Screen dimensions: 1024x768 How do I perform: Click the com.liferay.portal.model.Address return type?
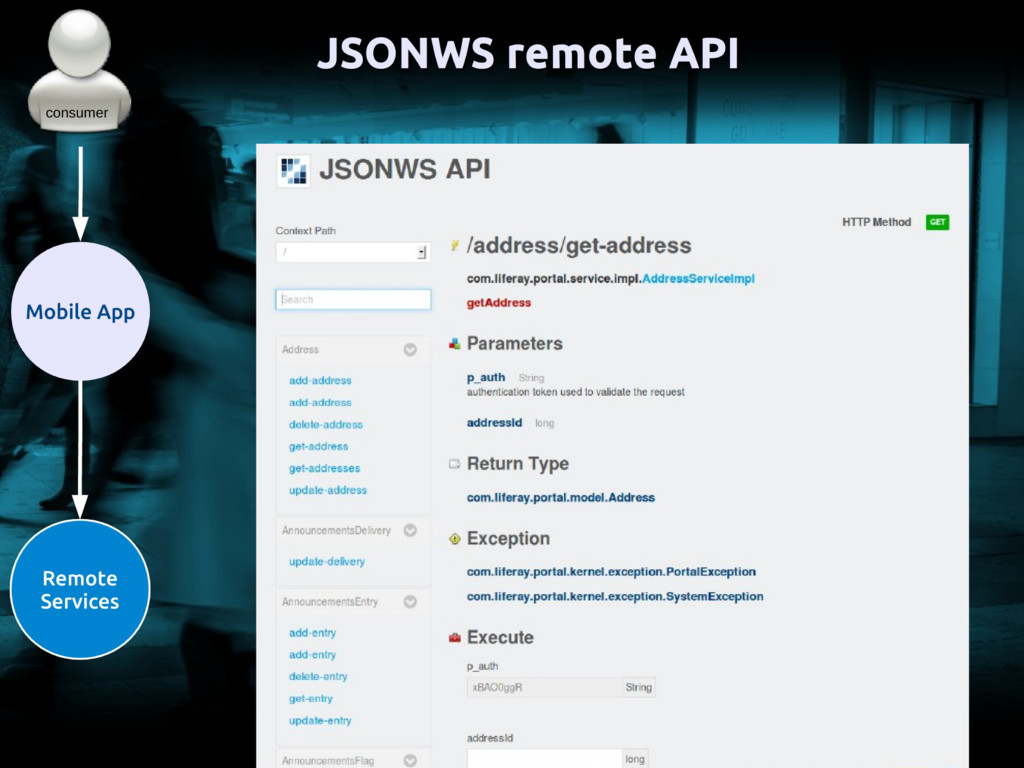pos(561,498)
